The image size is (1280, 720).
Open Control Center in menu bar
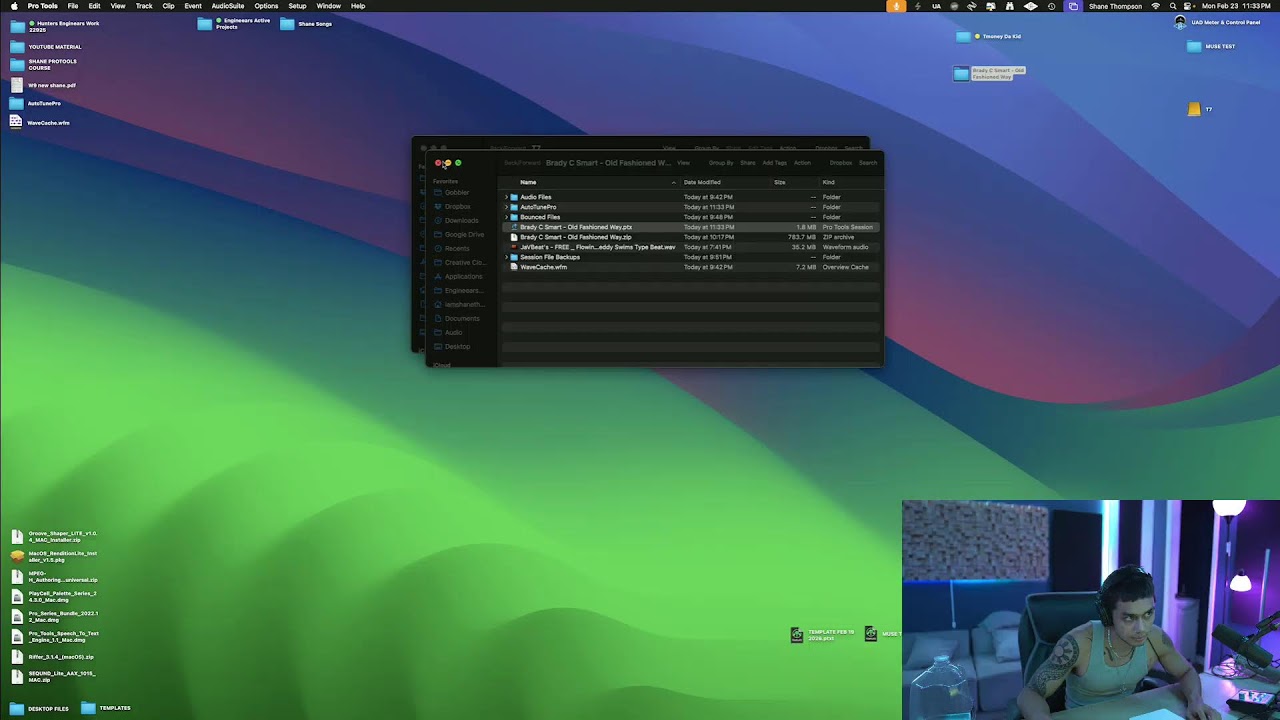pyautogui.click(x=1188, y=6)
